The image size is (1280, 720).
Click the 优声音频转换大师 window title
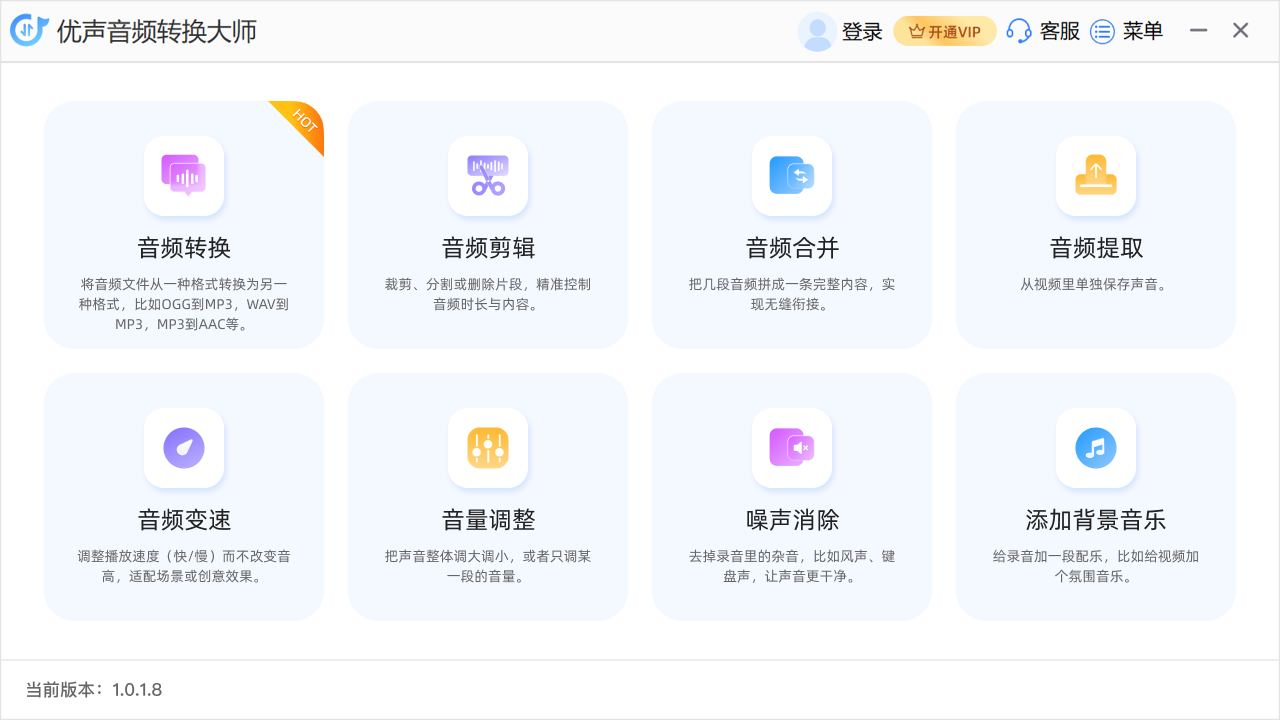tap(157, 31)
